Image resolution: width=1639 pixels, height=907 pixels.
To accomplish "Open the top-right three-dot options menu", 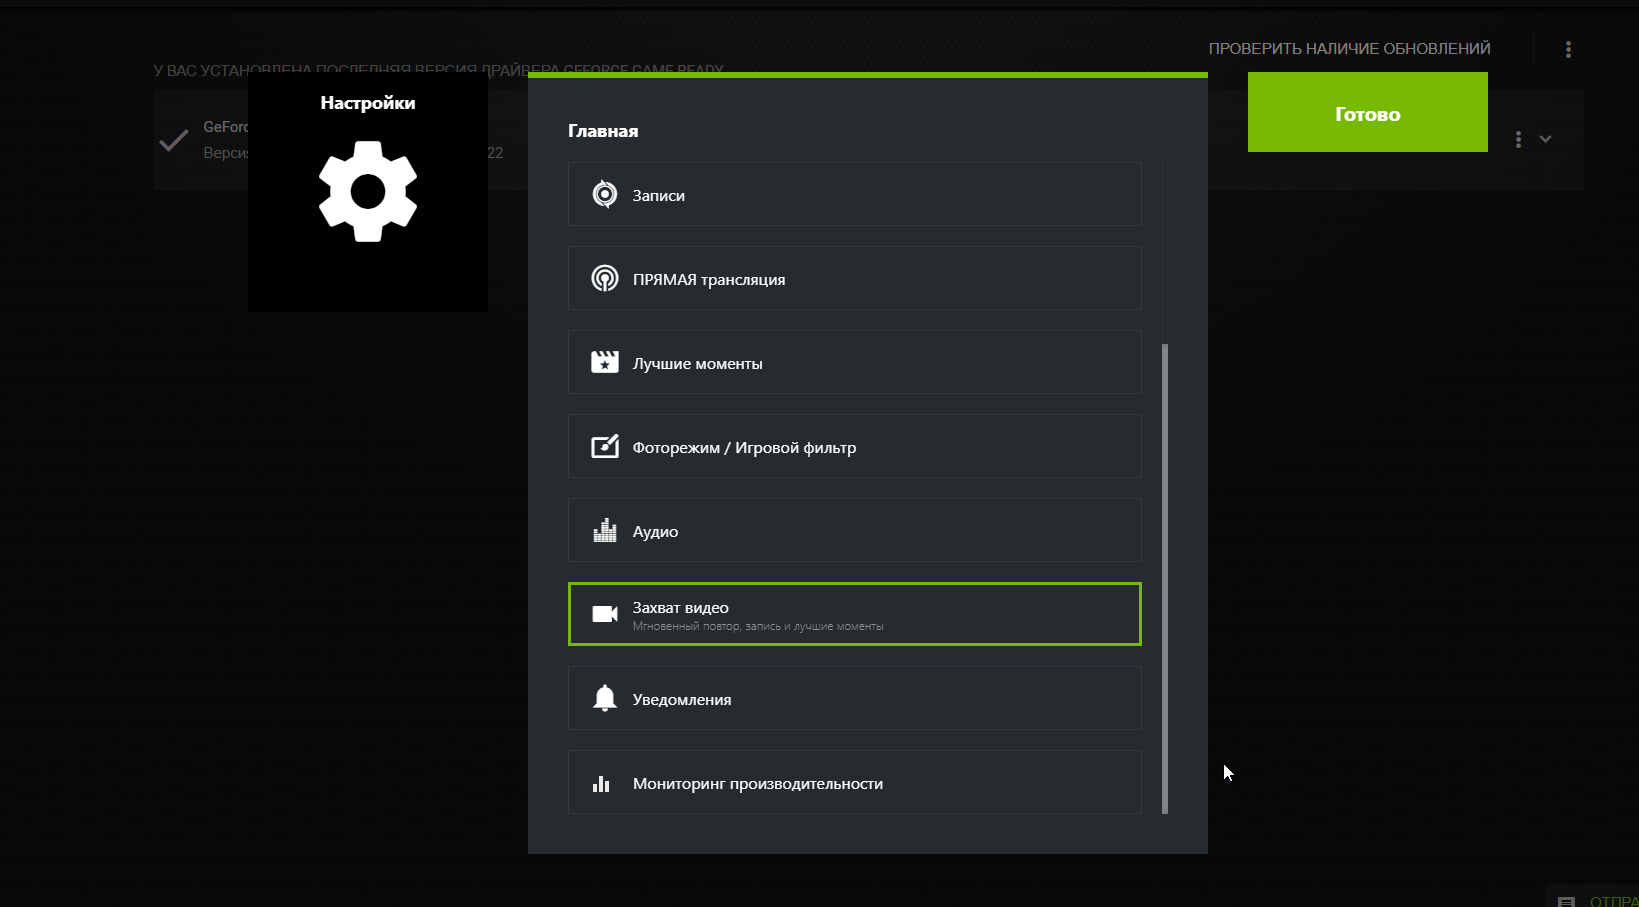I will coord(1568,49).
